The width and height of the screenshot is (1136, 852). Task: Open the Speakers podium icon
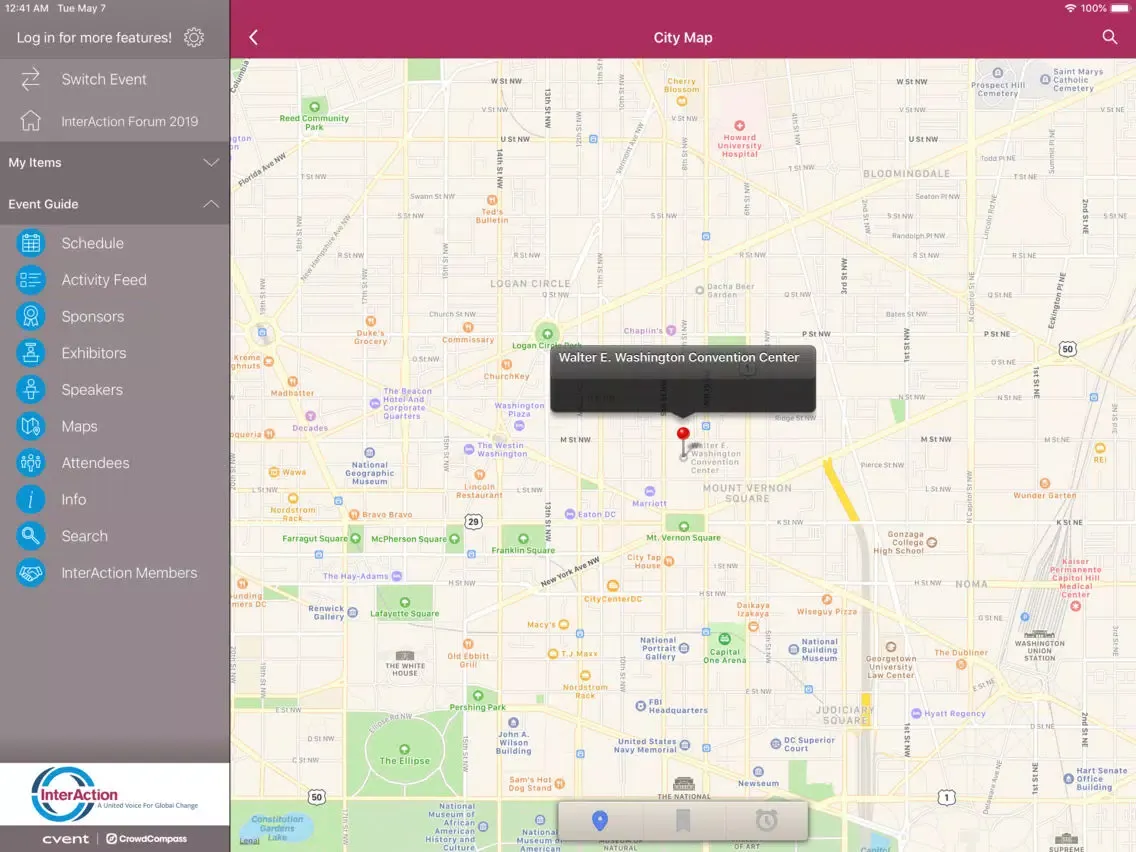(30, 390)
